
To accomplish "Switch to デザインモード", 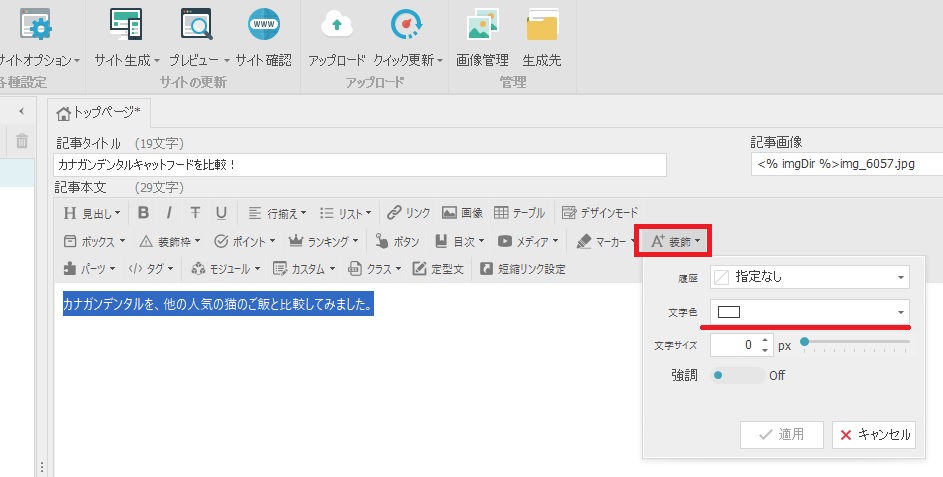I will tap(600, 213).
